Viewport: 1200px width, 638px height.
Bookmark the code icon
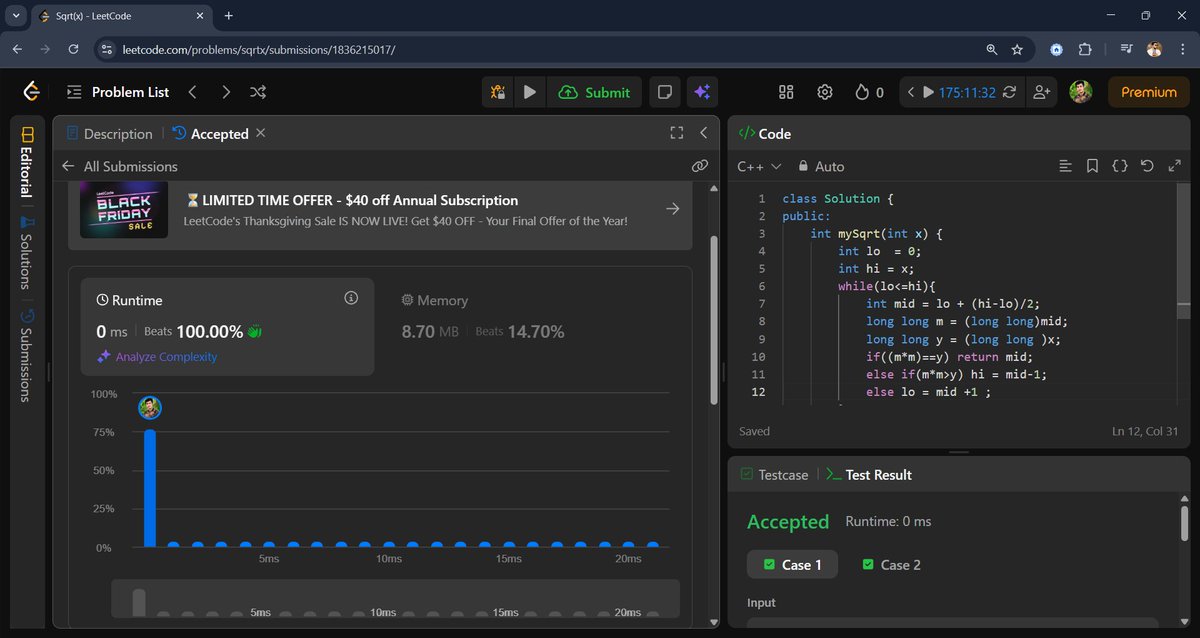[x=1093, y=166]
